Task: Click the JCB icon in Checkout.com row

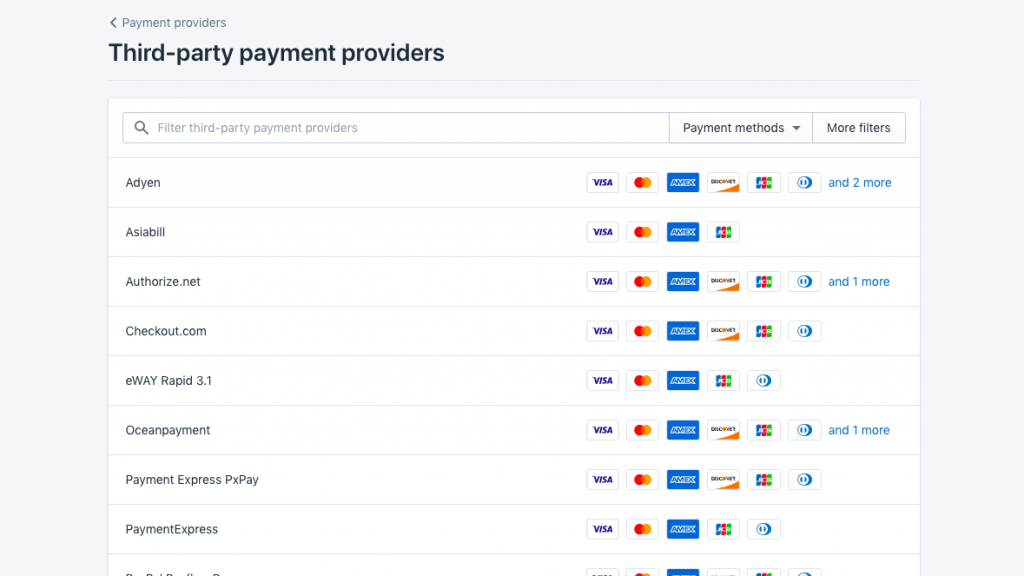Action: tap(764, 332)
